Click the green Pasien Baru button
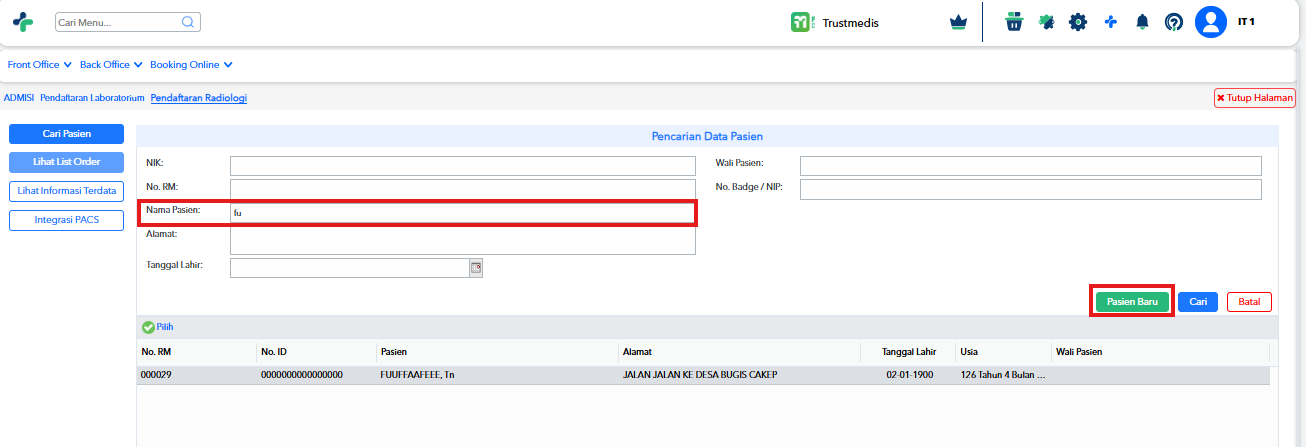 point(1132,302)
